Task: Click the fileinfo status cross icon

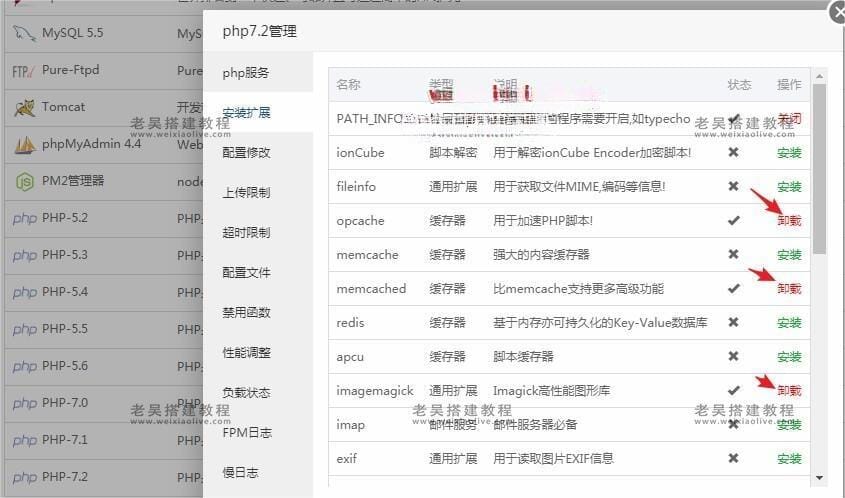Action: 733,186
